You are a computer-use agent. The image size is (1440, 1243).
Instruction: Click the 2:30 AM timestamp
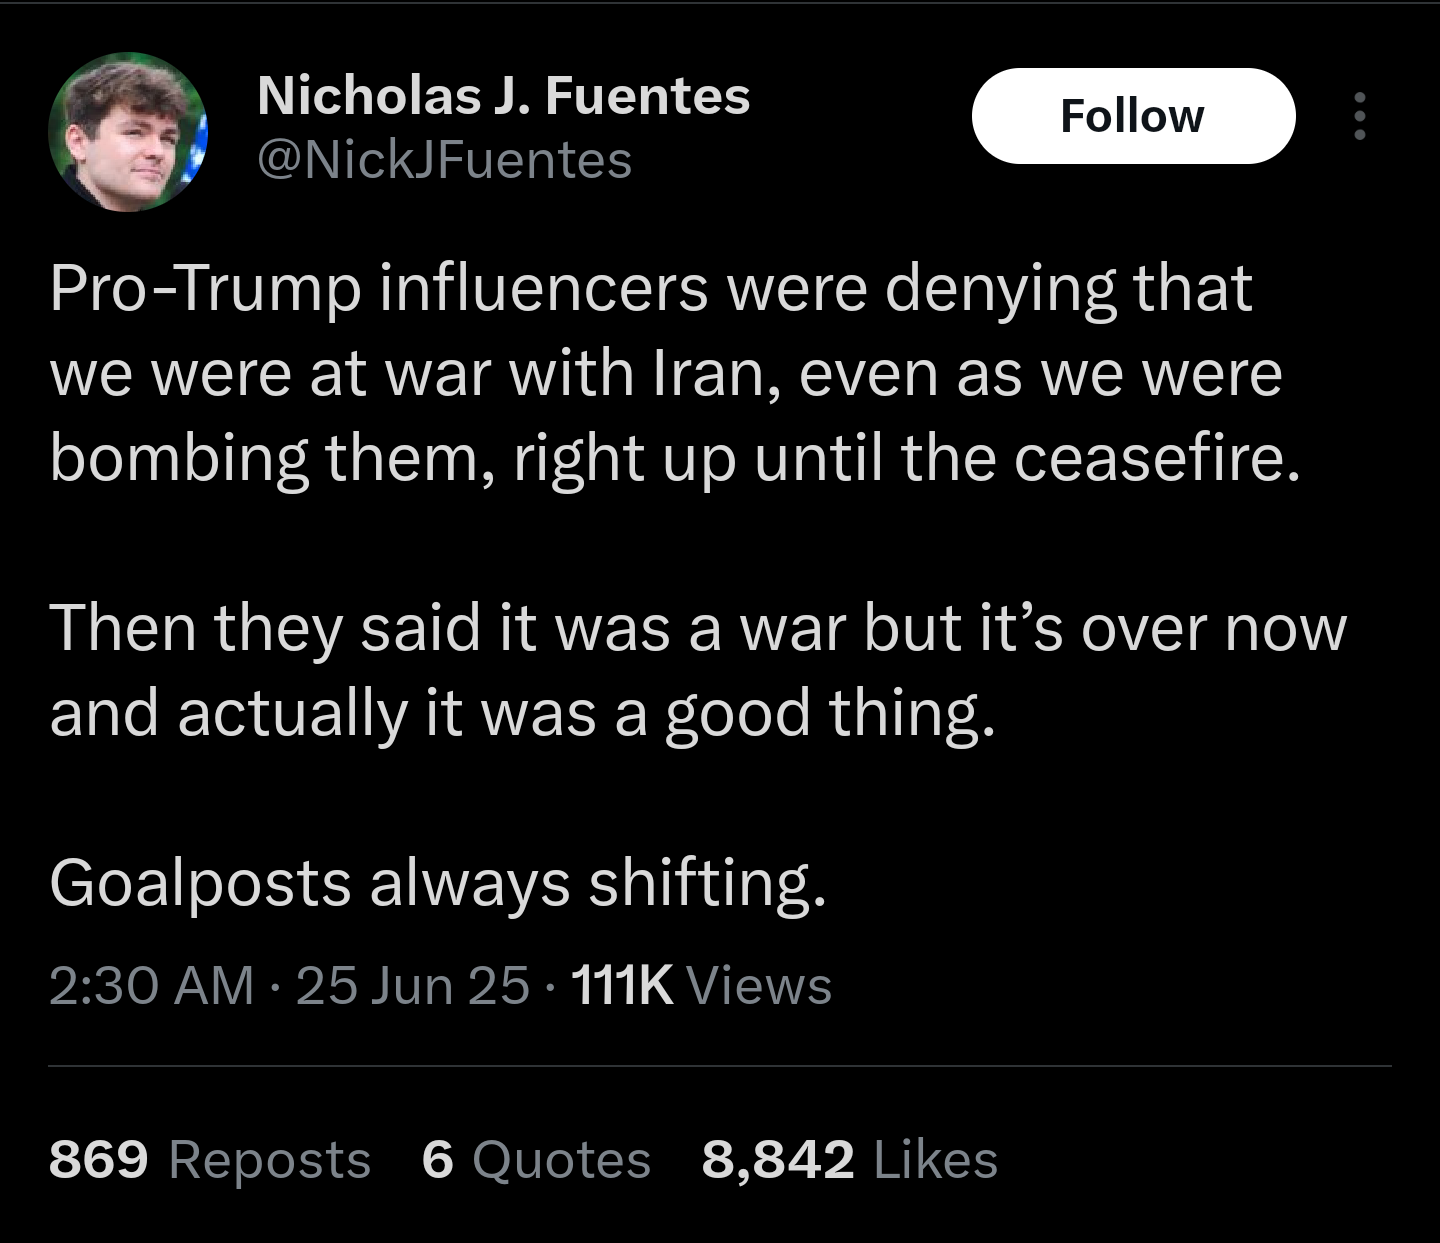tap(152, 985)
